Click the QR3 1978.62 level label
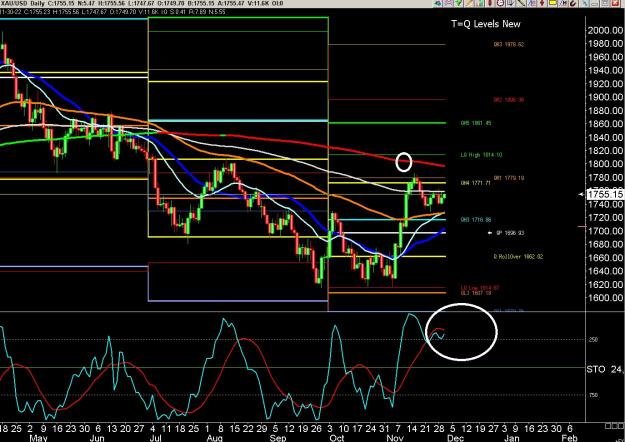Image resolution: width=625 pixels, height=442 pixels. coord(508,44)
